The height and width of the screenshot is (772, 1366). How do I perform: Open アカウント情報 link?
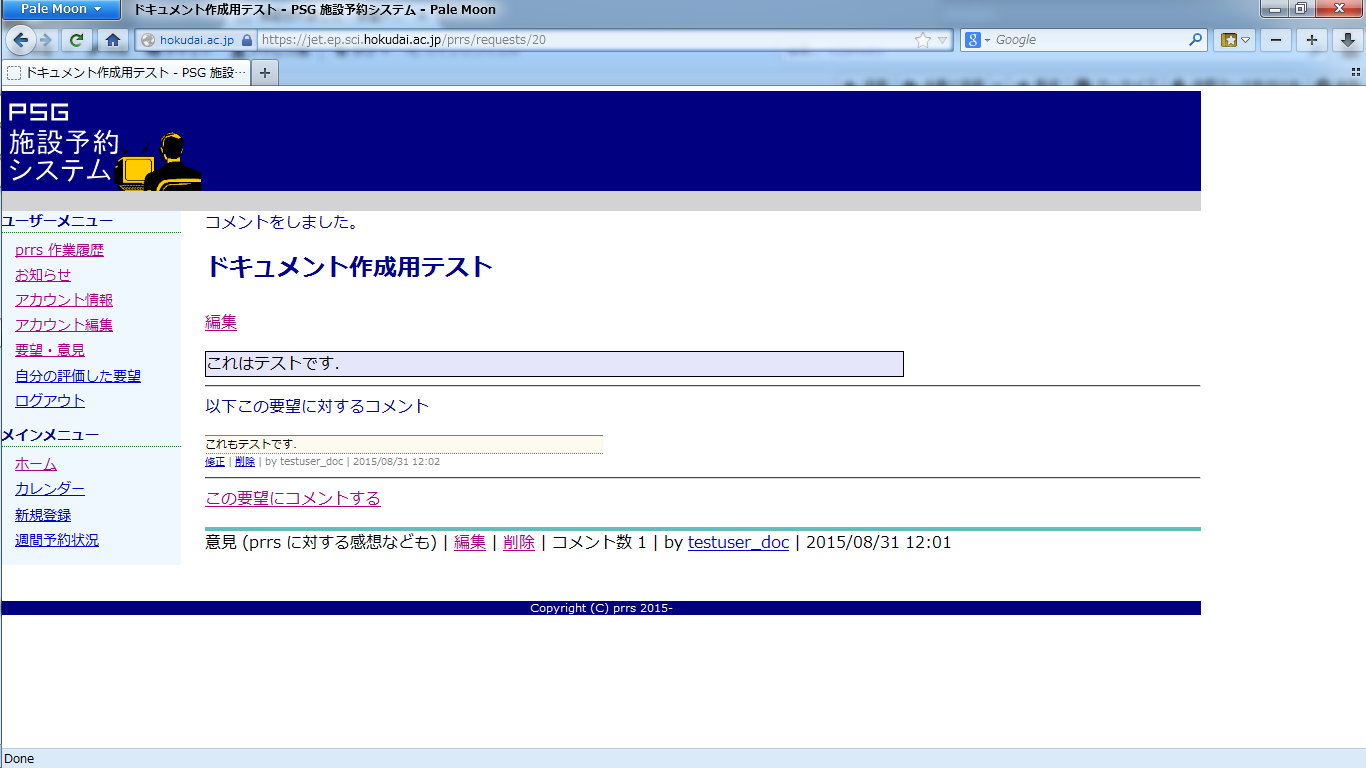[64, 300]
